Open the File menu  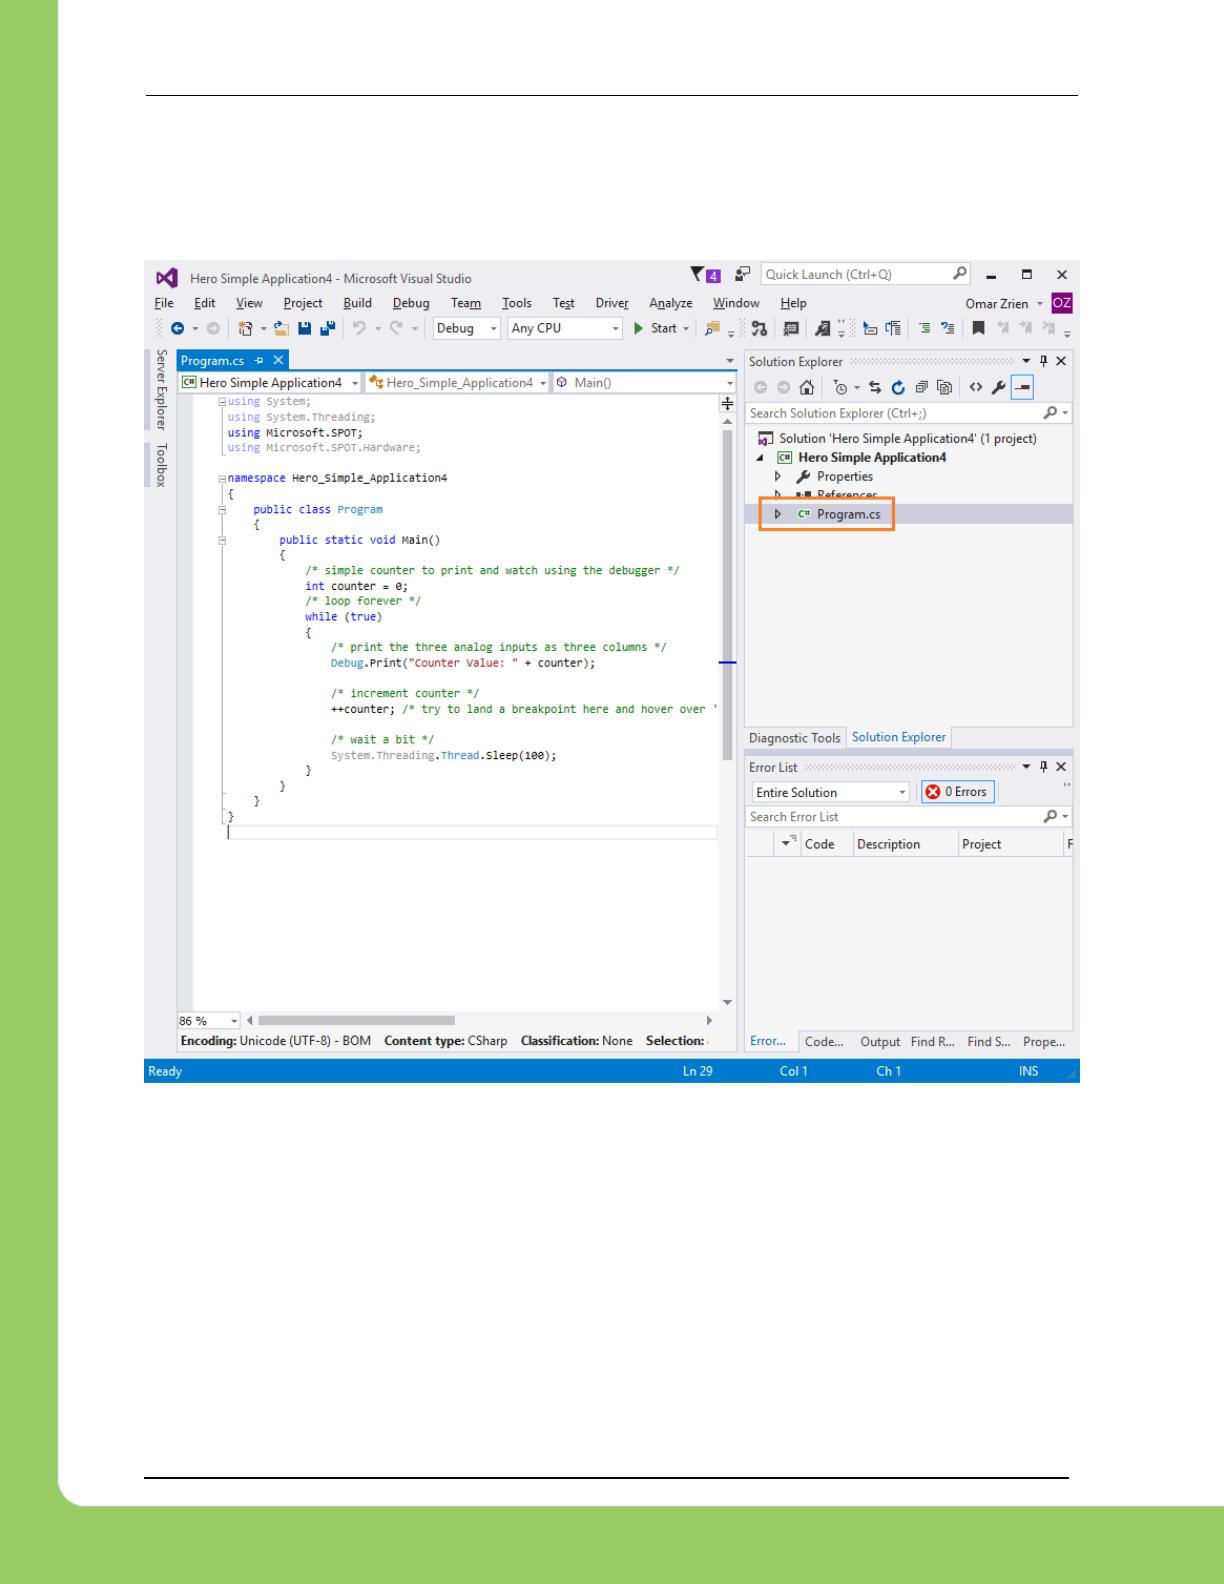click(x=164, y=303)
